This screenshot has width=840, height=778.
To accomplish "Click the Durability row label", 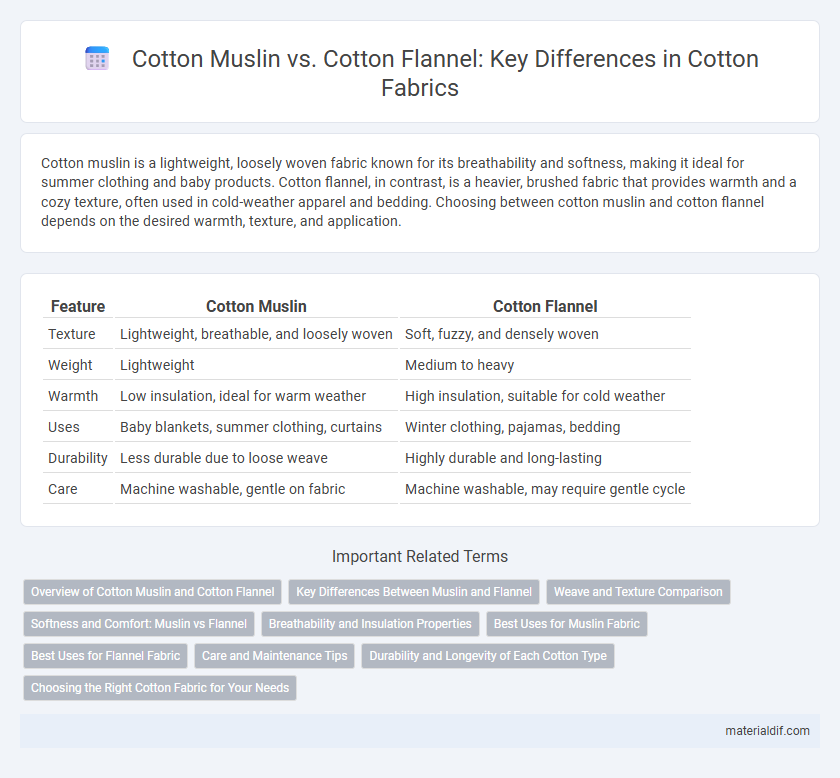I will point(78,458).
